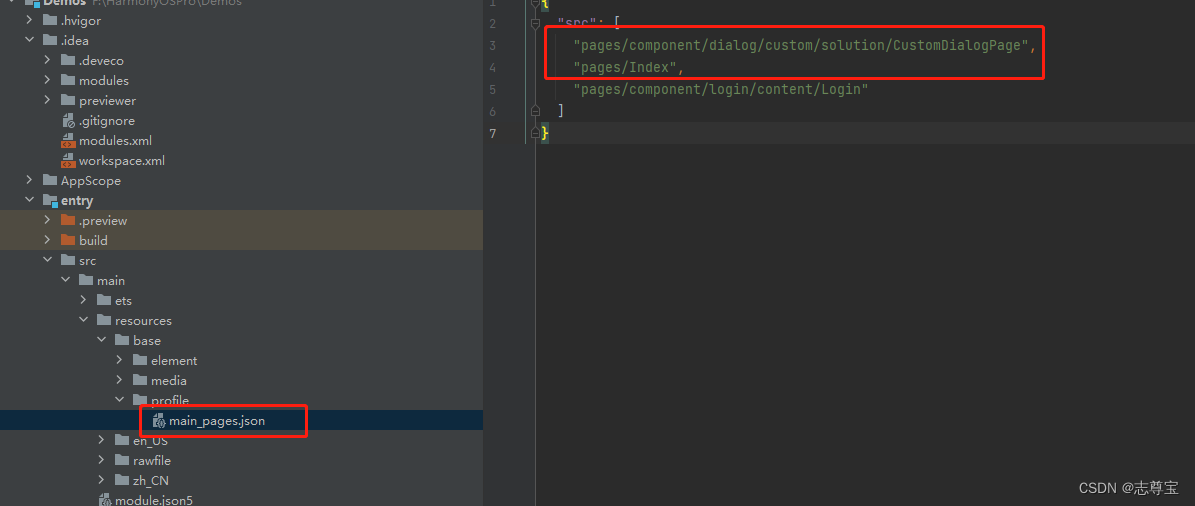Click the profile folder icon
1195x506 pixels.
140,400
